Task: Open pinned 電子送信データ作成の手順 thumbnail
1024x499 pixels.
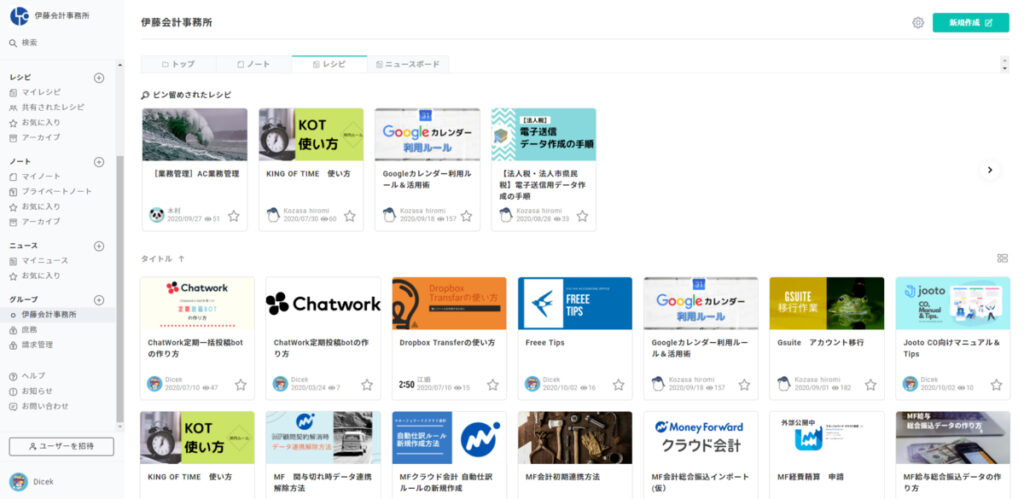Action: pyautogui.click(x=543, y=135)
